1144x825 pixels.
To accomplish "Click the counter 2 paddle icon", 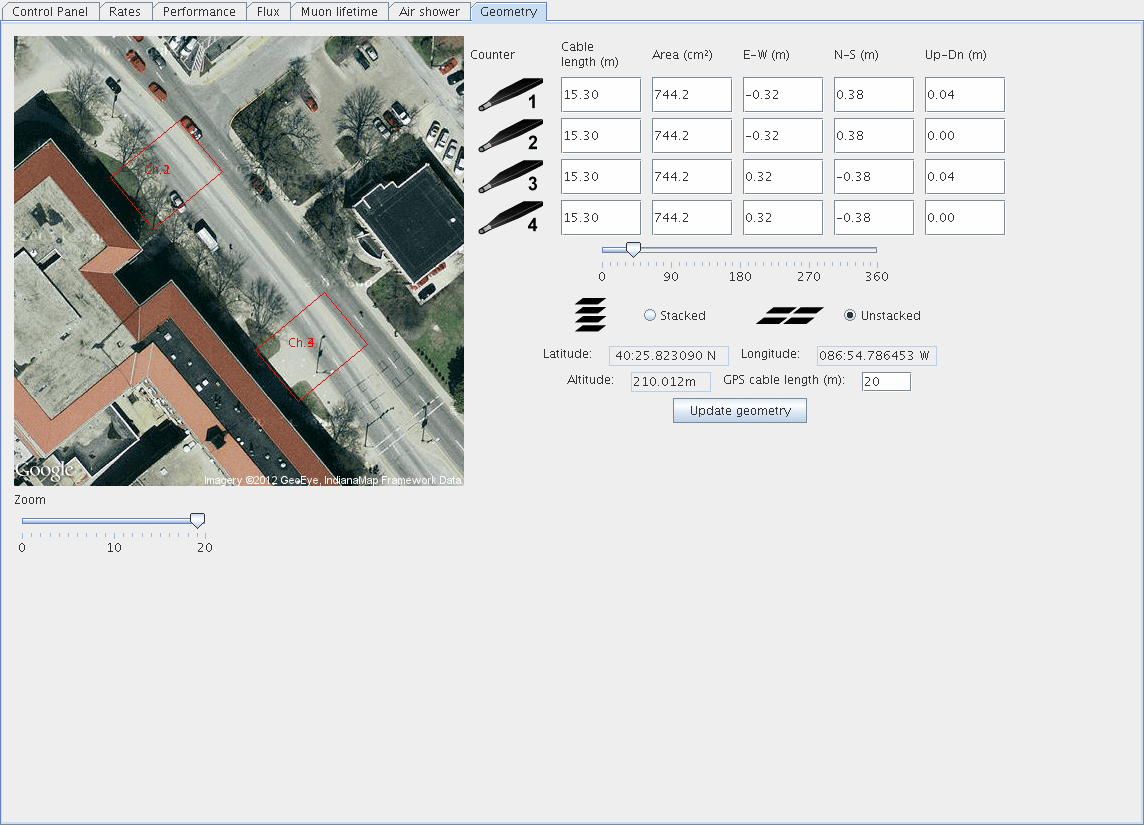I will tap(510, 135).
